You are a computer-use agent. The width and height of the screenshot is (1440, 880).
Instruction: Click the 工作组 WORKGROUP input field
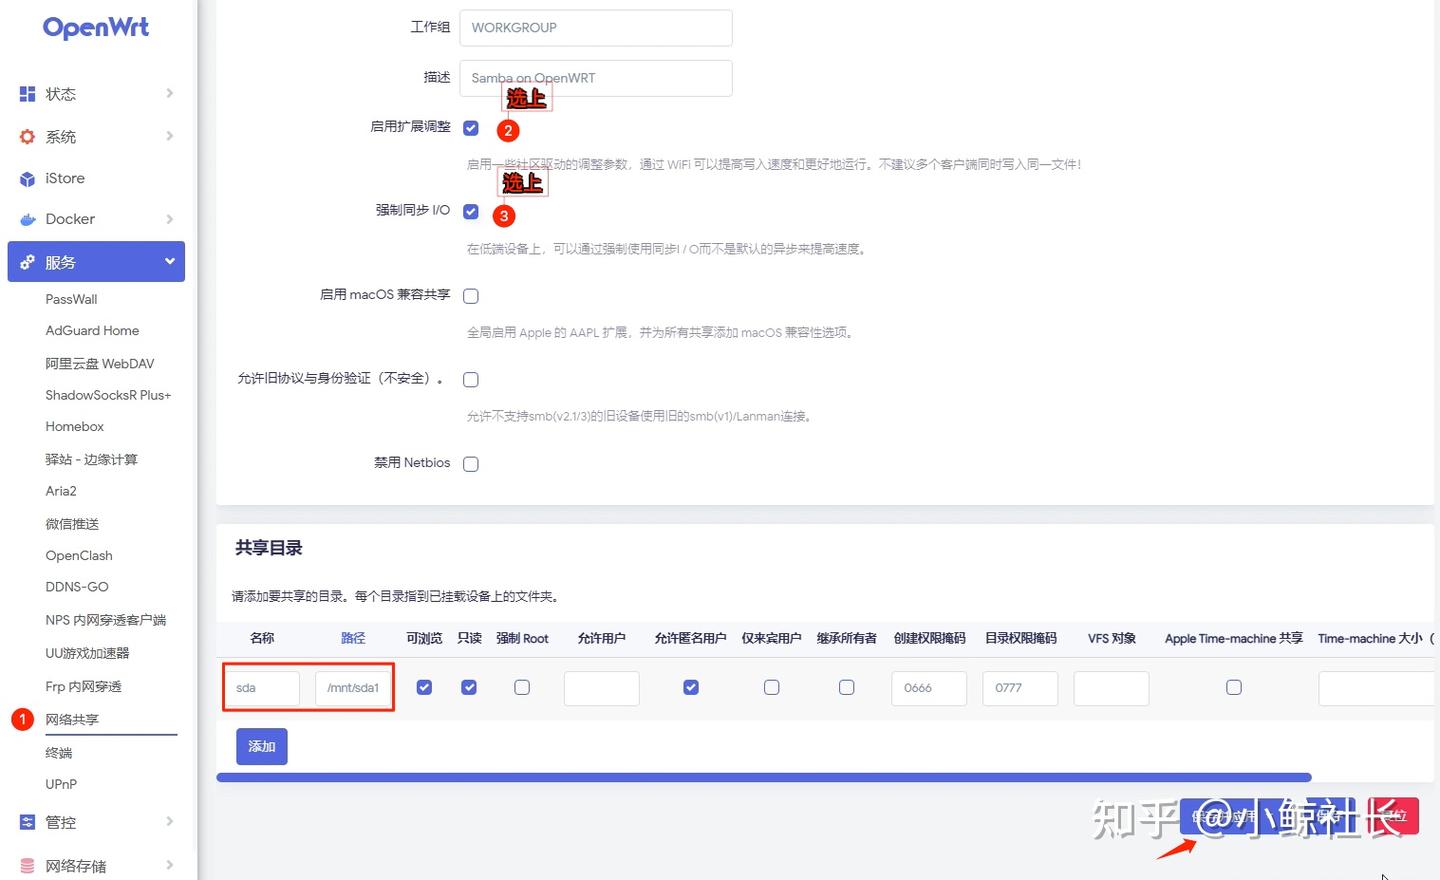click(595, 27)
